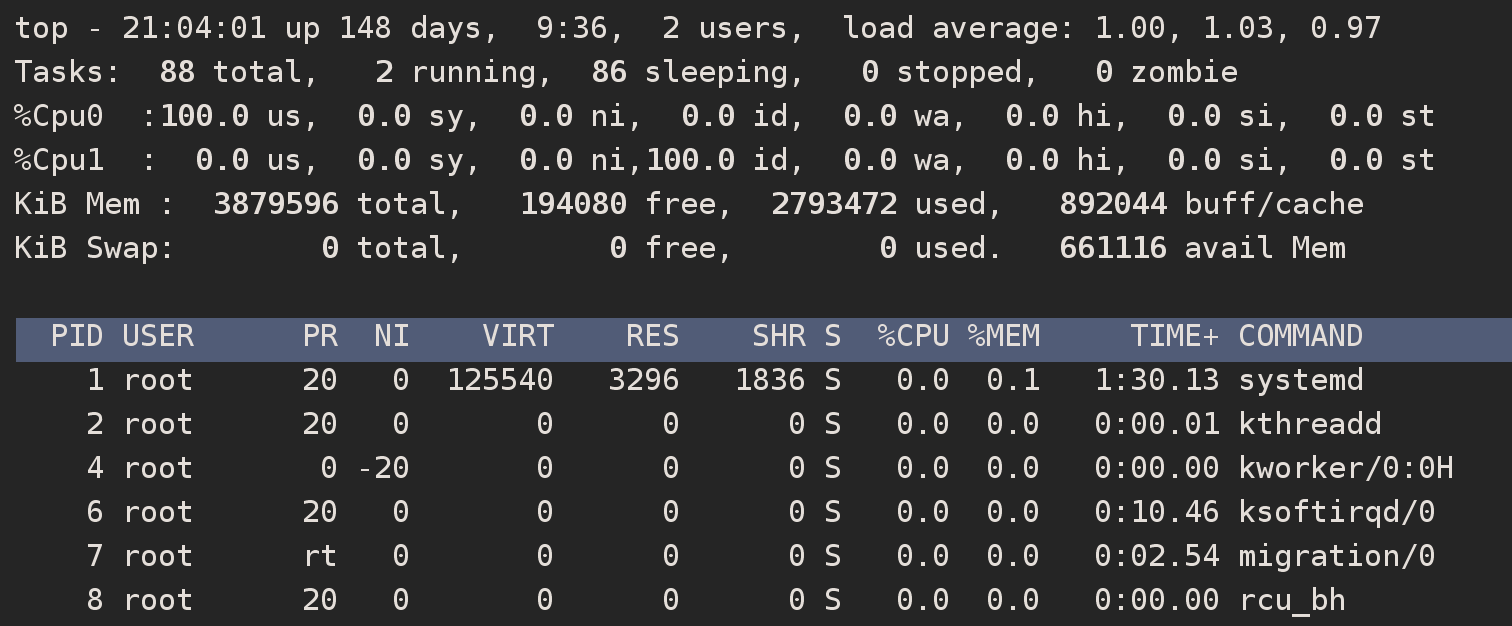Click the TIME+ column header
This screenshot has height=626, width=1512.
click(1174, 336)
